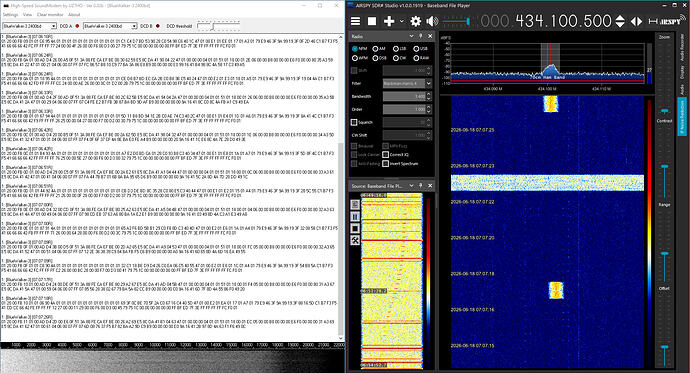690x373 pixels.
Task: Open the tools icon in Baseband File Player
Action: [x=355, y=240]
